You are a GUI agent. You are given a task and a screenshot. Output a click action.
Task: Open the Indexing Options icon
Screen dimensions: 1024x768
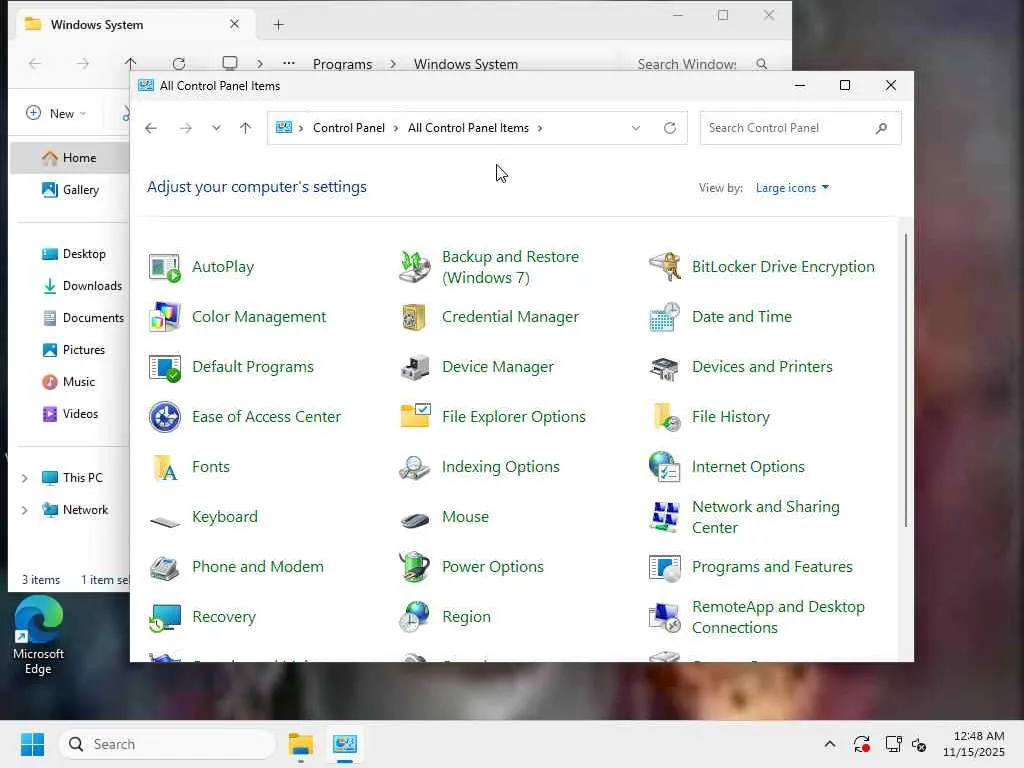pos(415,467)
